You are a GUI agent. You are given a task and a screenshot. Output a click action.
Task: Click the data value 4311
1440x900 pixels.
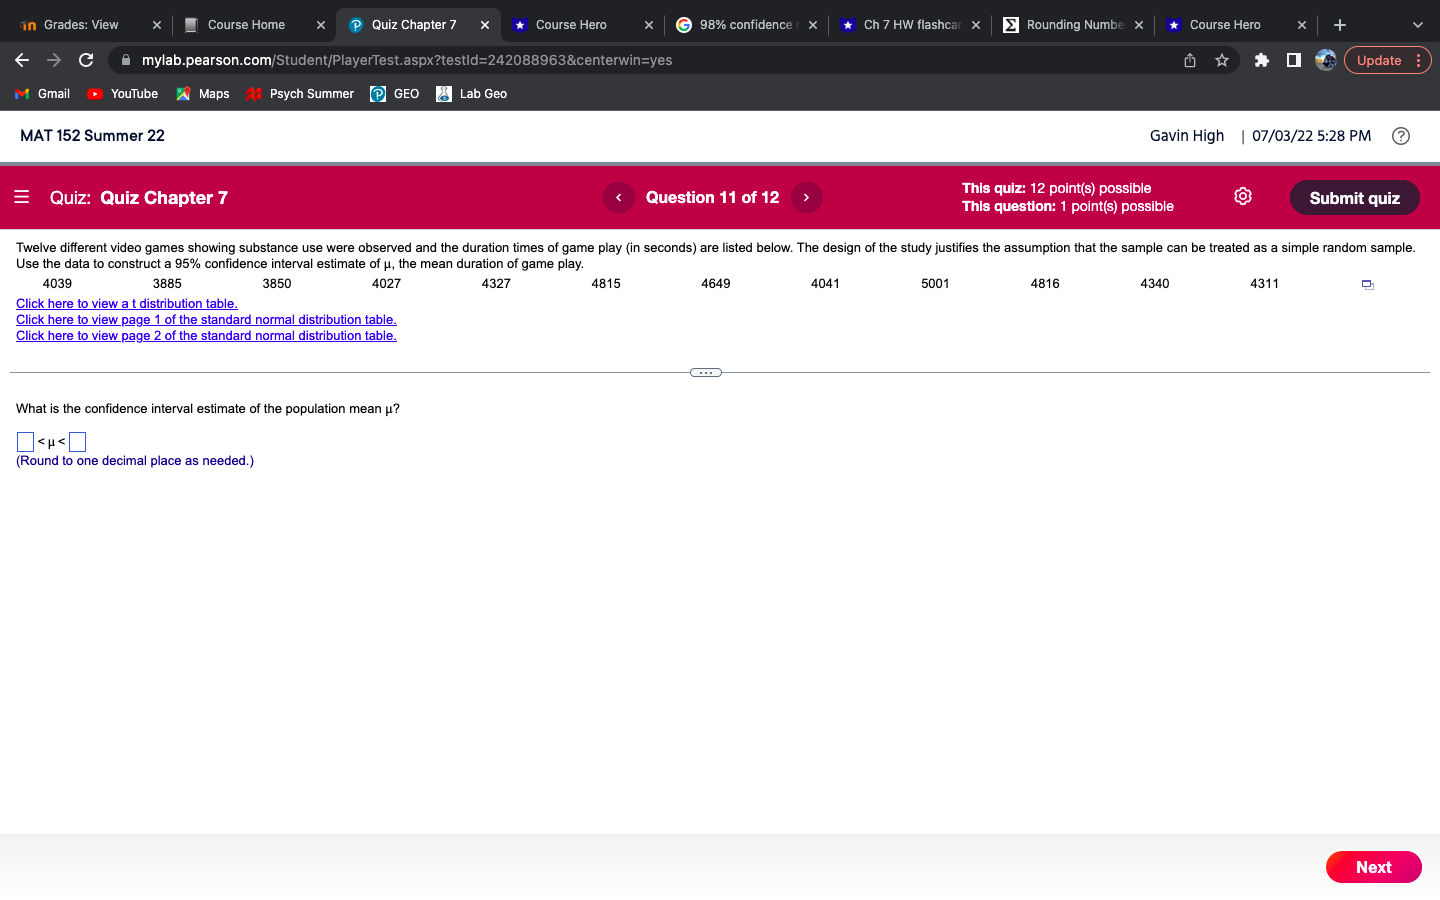[1264, 284]
